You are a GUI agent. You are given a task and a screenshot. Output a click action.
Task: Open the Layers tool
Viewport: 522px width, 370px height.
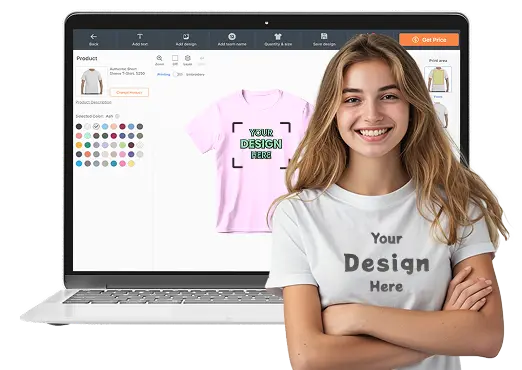(x=188, y=60)
